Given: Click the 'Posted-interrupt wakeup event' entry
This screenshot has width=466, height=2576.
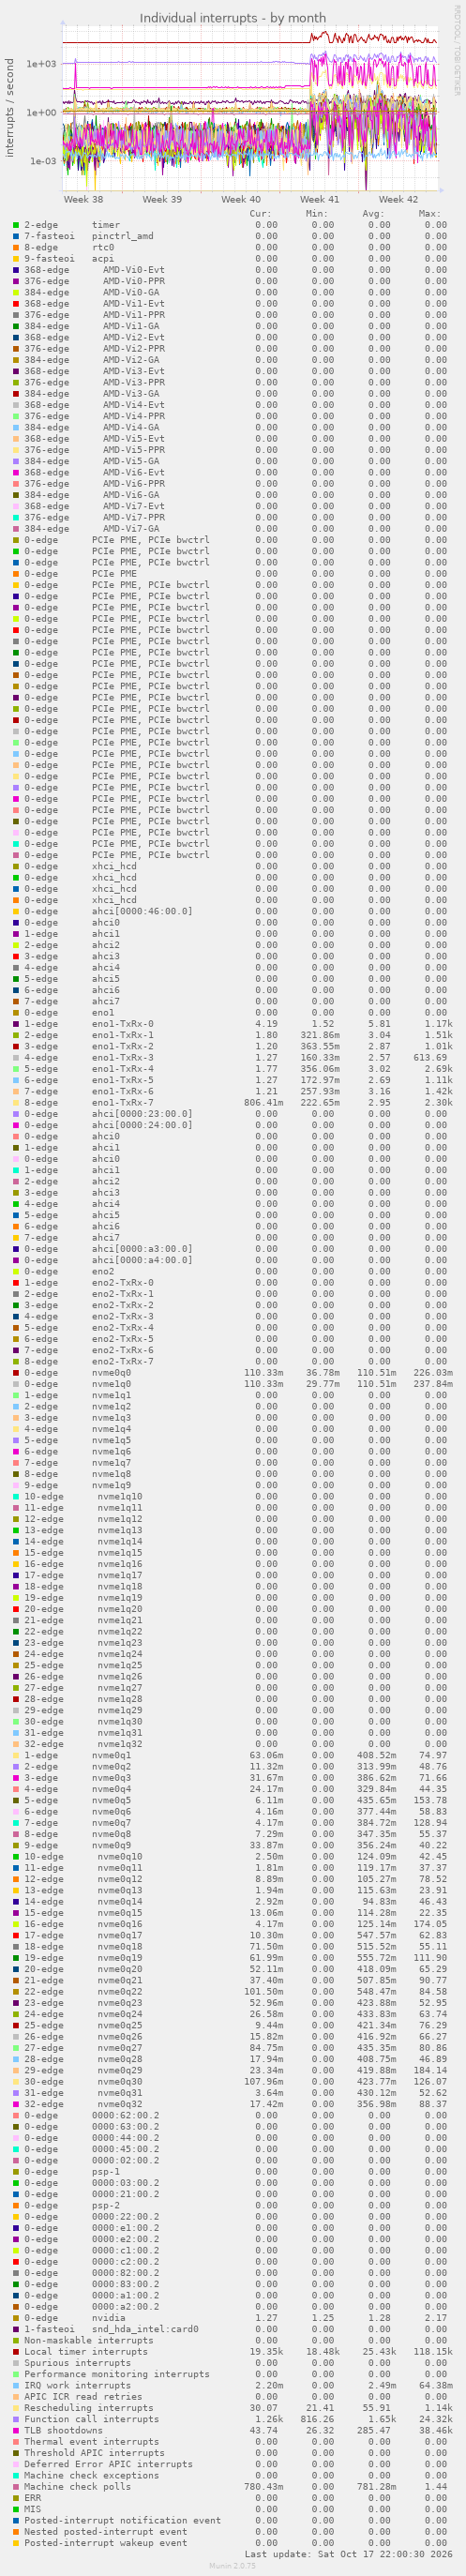Looking at the screenshot, I should coord(106,2543).
